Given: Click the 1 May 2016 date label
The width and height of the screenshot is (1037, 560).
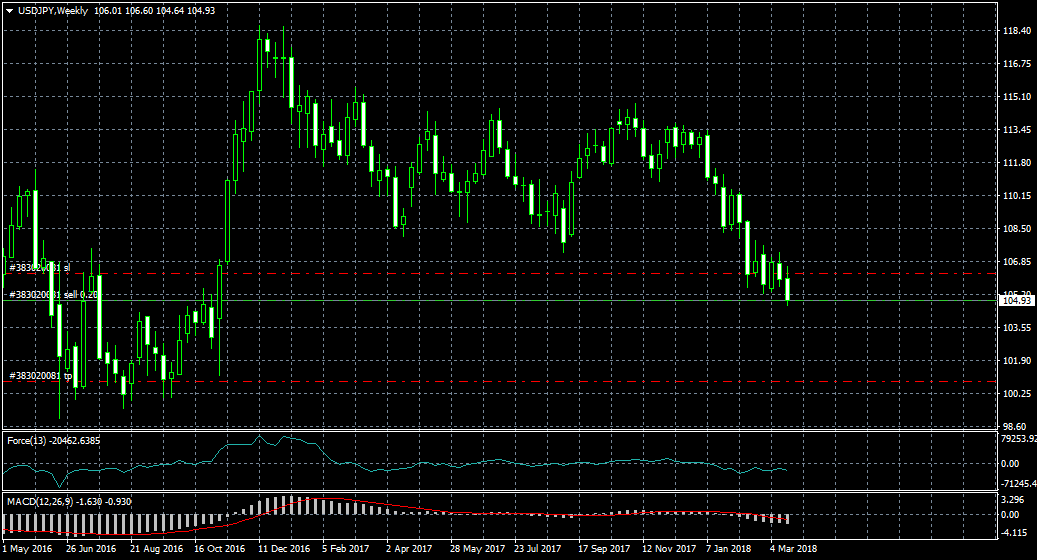Looking at the screenshot, I should click(x=28, y=549).
